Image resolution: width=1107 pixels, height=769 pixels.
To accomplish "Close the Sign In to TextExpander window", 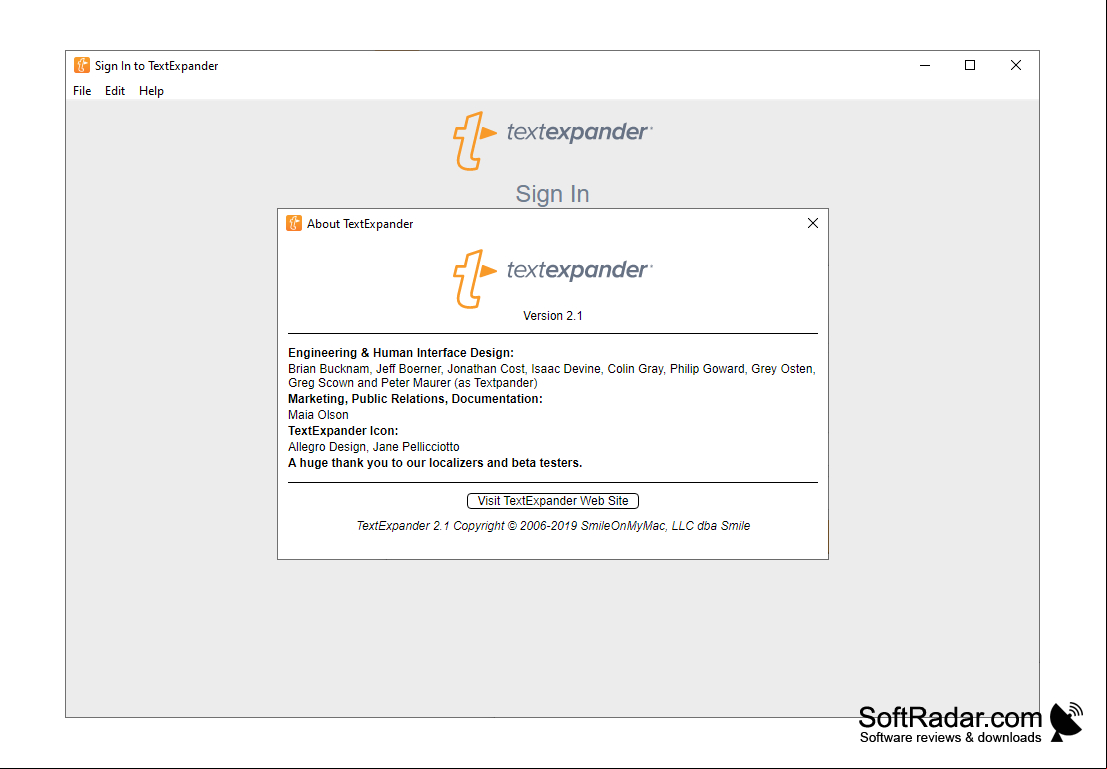I will pos(1016,65).
